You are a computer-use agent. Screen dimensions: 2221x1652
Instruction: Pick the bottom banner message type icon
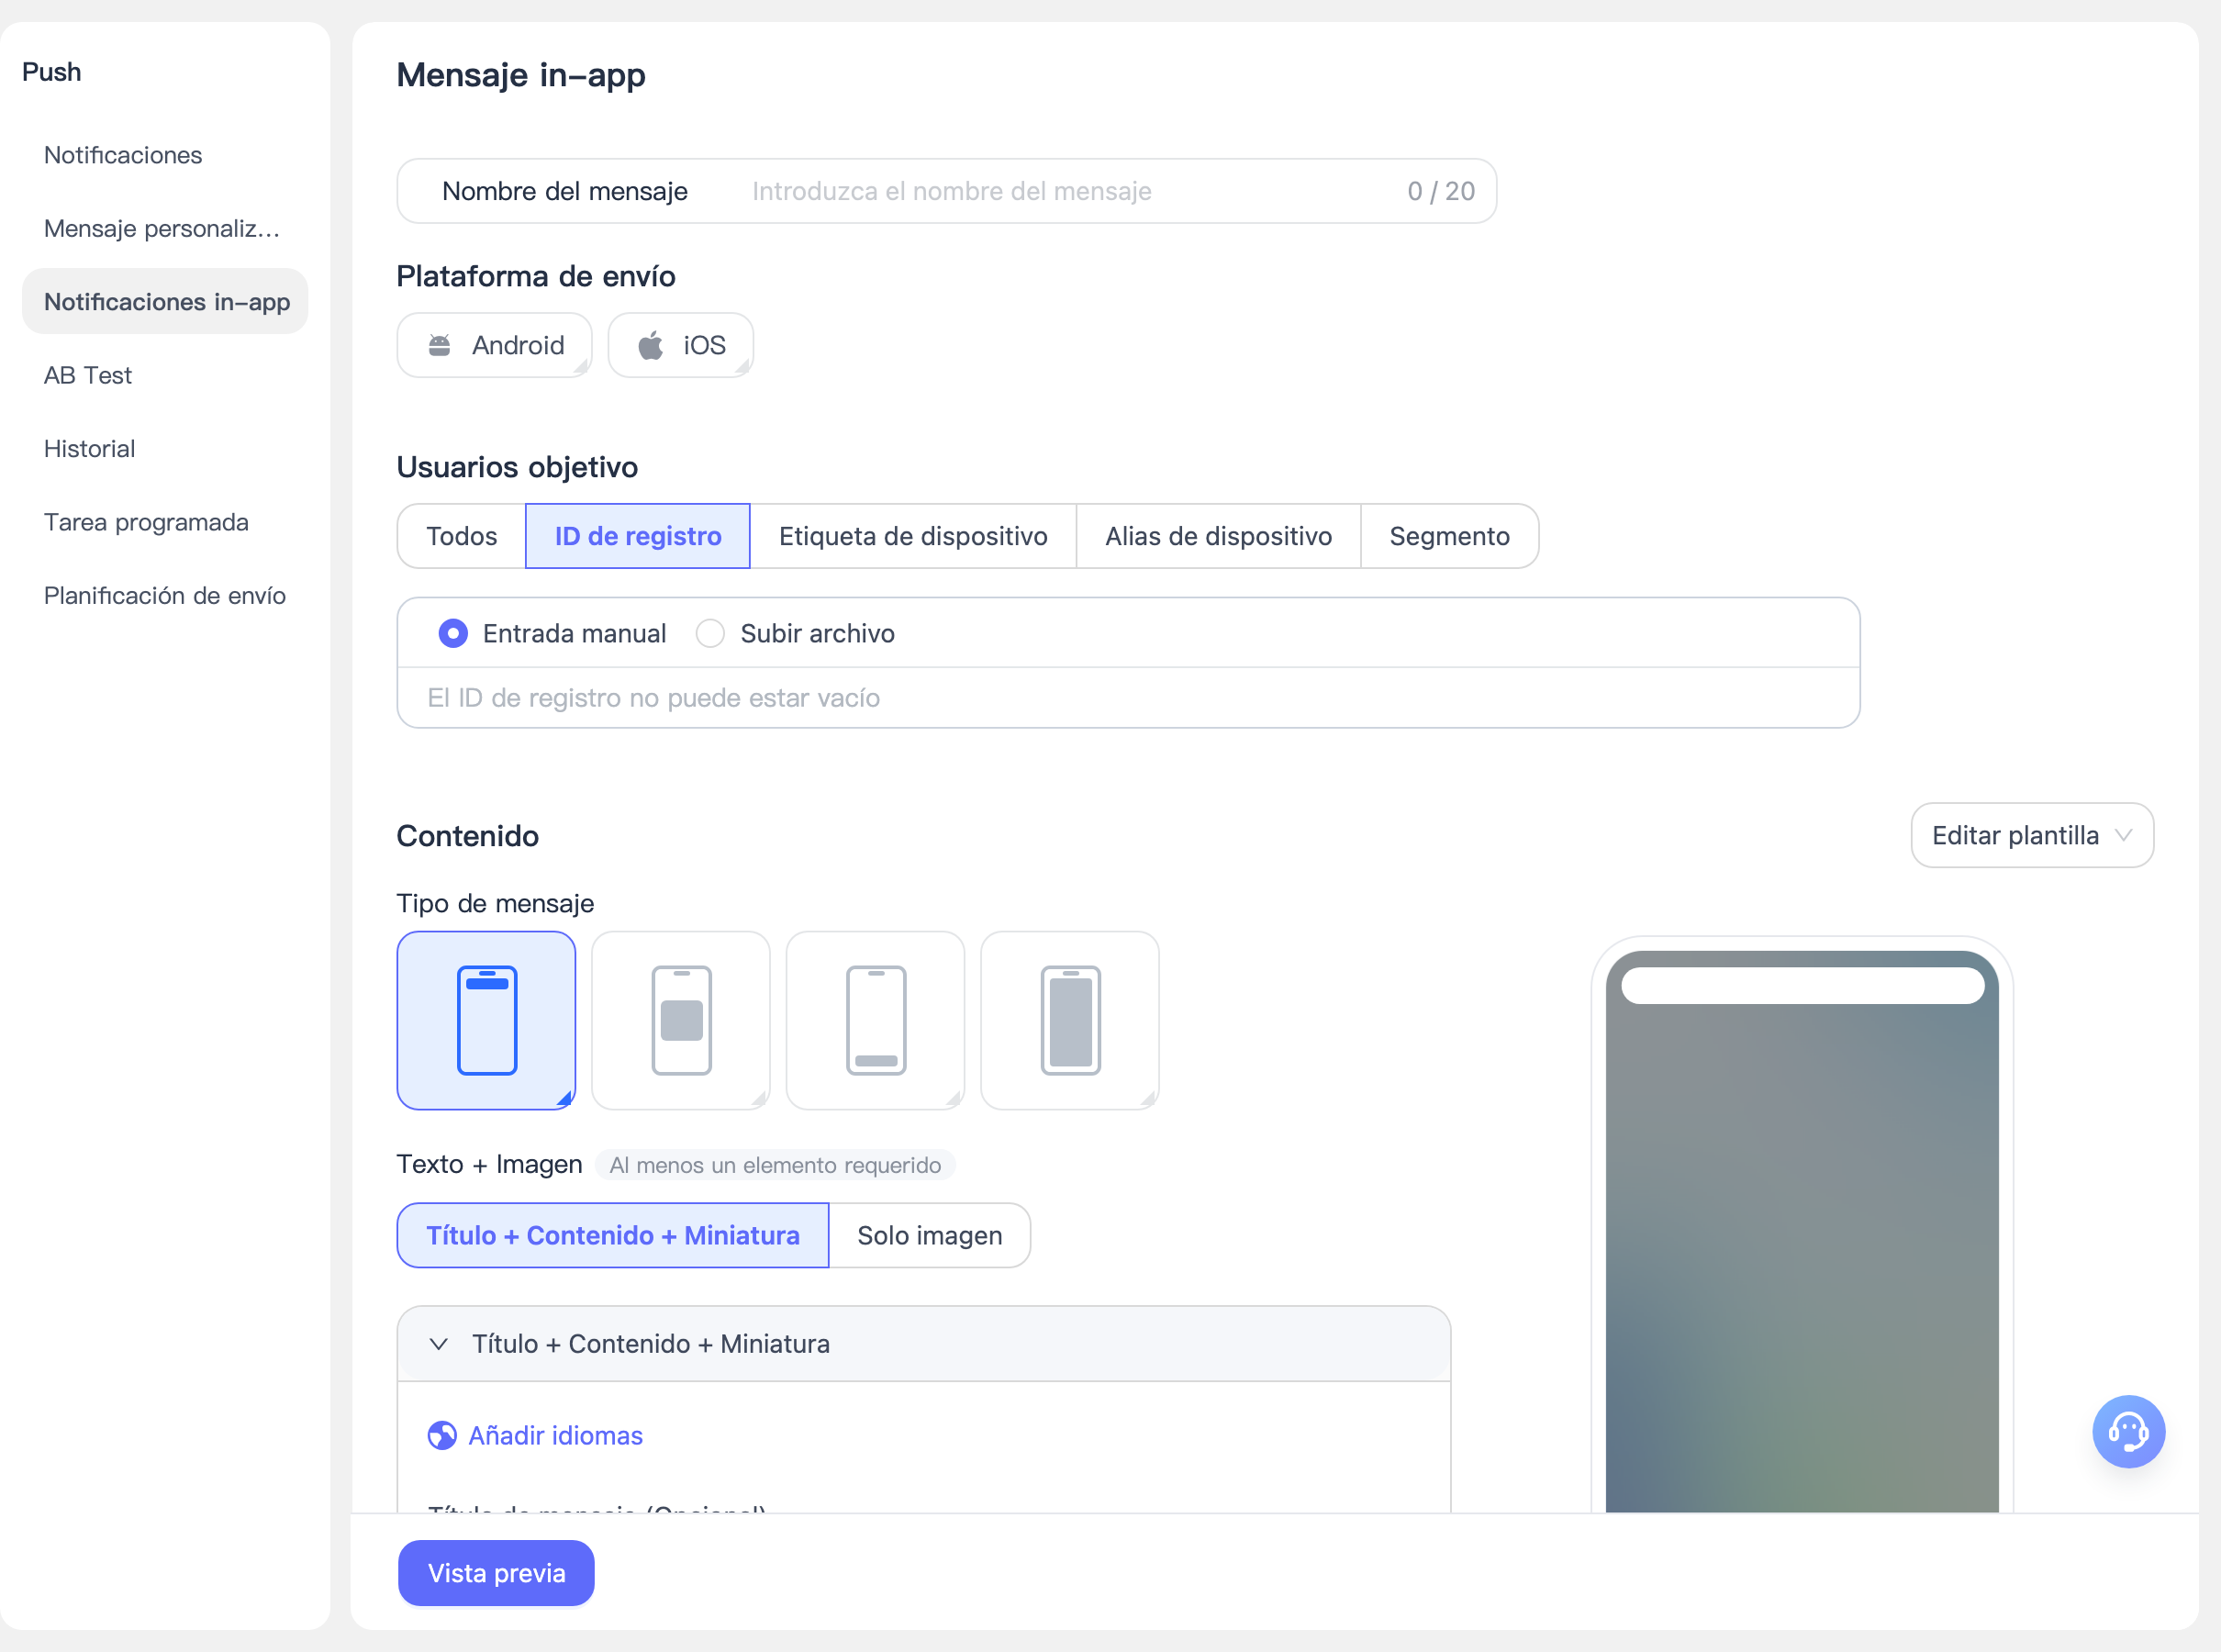click(x=875, y=1020)
